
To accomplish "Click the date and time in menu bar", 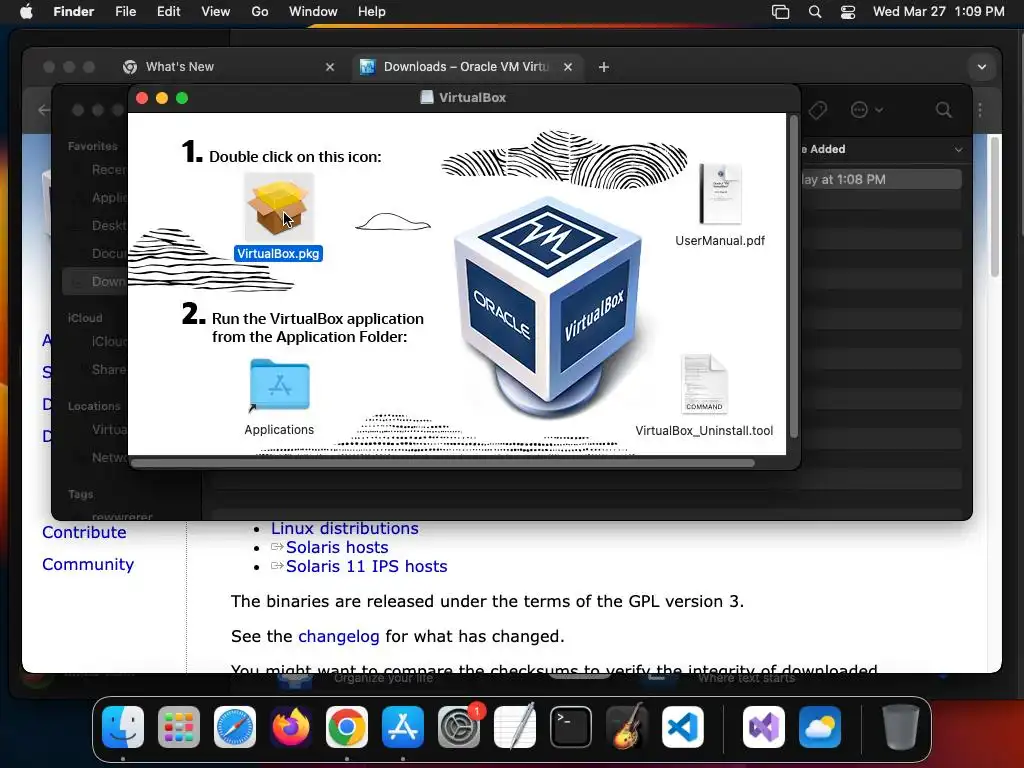I will pos(938,12).
